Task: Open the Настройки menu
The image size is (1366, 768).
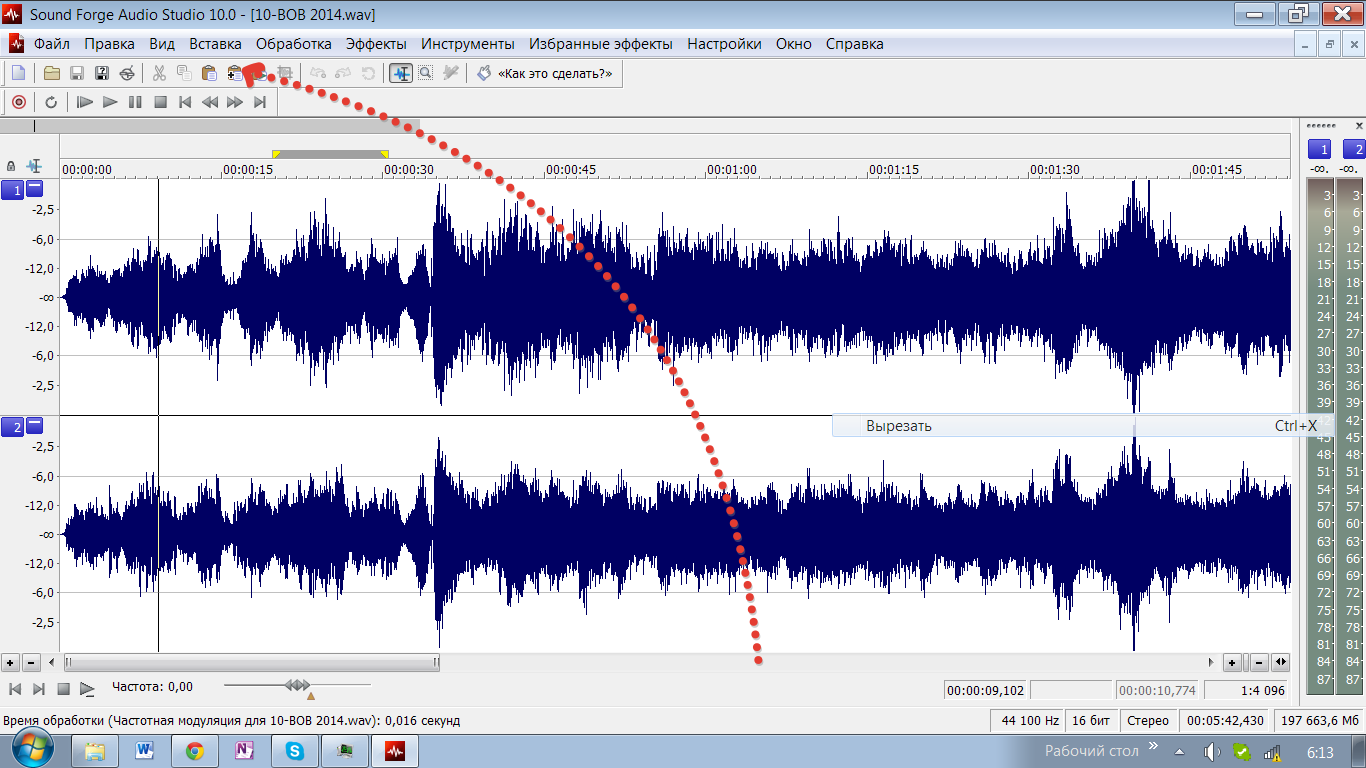Action: 724,44
